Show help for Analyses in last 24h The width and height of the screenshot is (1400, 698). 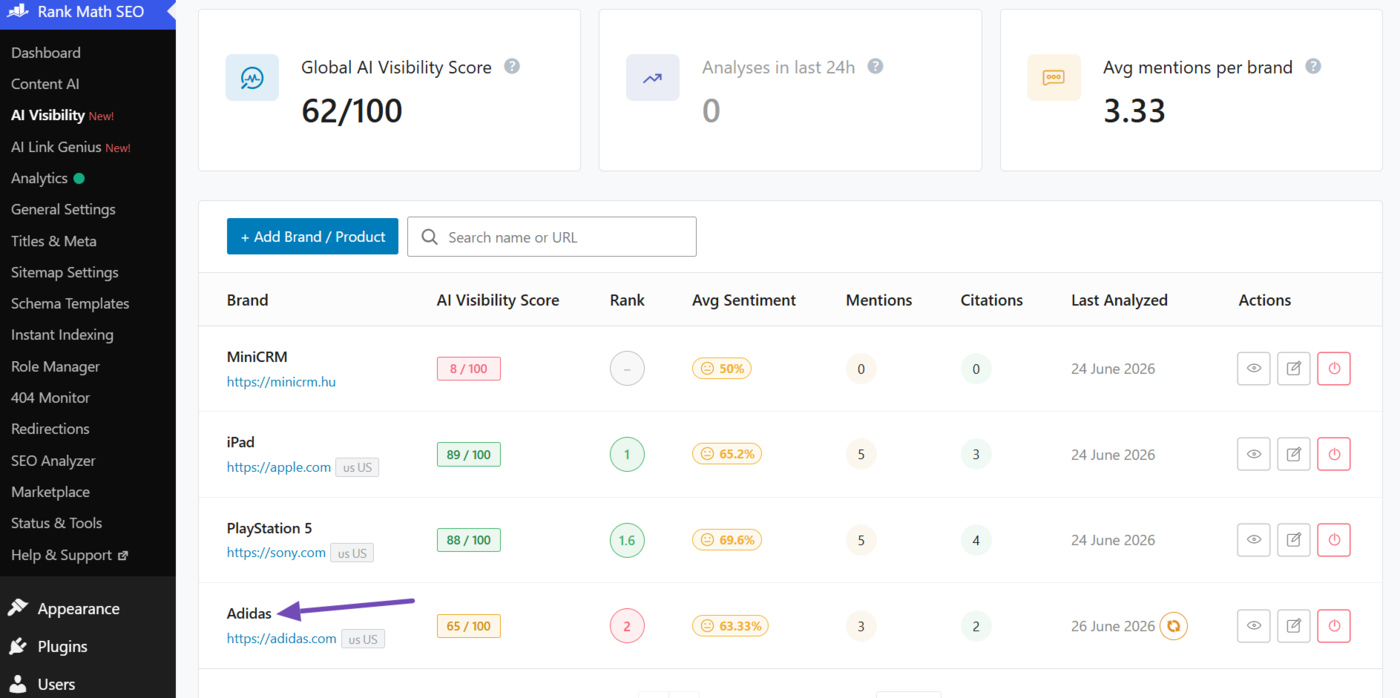point(875,66)
